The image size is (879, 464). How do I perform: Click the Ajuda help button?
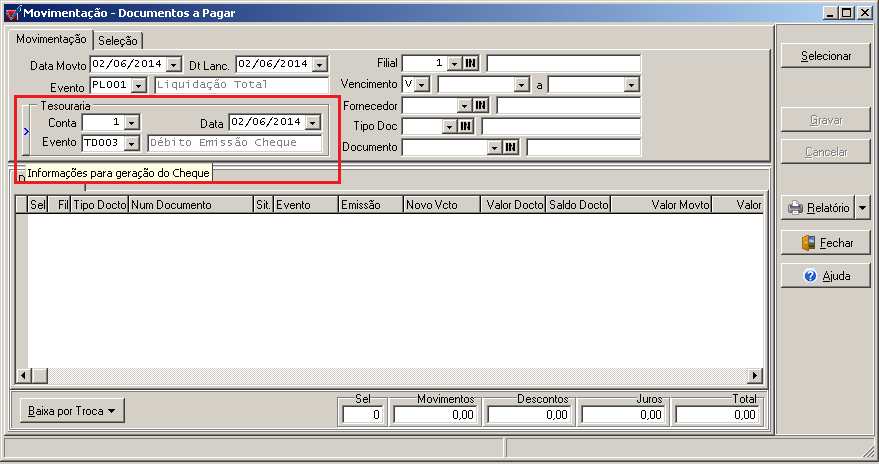point(825,276)
